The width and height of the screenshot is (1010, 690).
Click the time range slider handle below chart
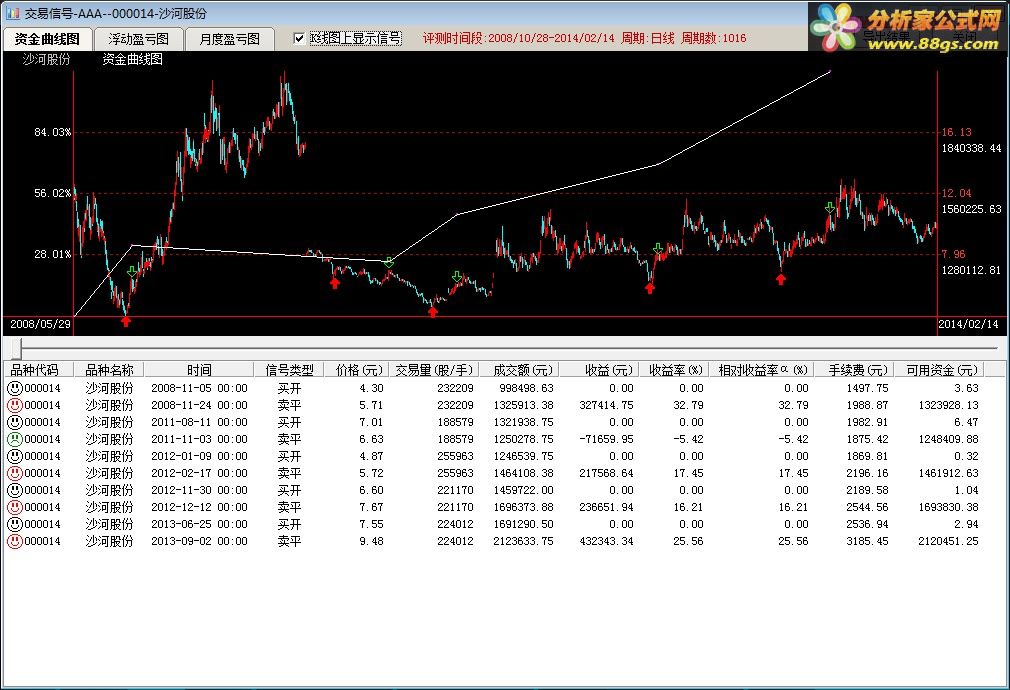[16, 349]
